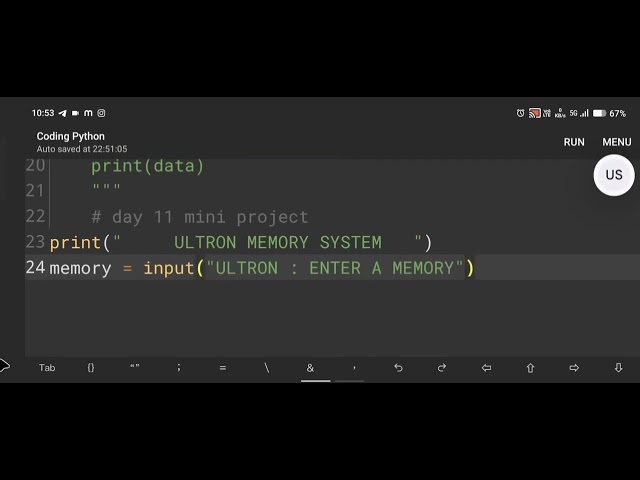The width and height of the screenshot is (640, 480).
Task: Select line number 23 in gutter
Action: click(x=35, y=242)
